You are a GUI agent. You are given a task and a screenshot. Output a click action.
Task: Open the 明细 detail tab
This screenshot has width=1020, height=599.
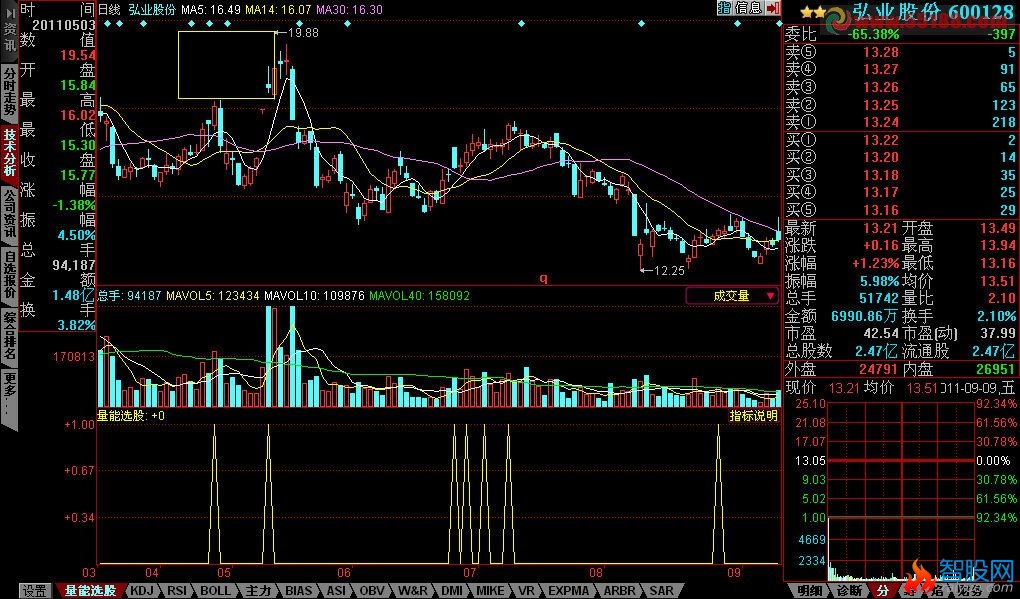coord(809,591)
